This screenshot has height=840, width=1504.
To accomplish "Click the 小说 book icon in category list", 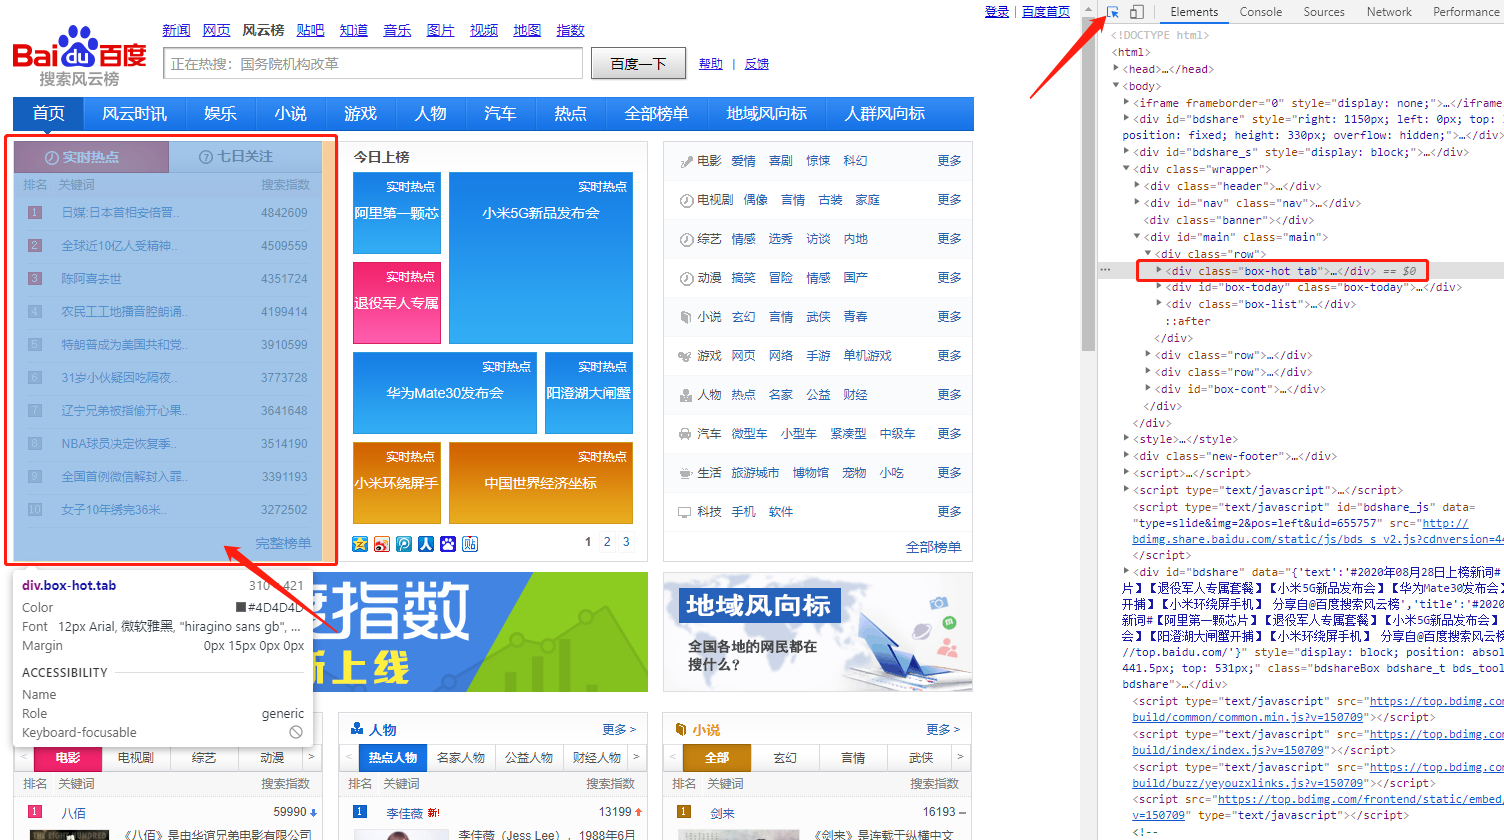I will click(x=686, y=317).
